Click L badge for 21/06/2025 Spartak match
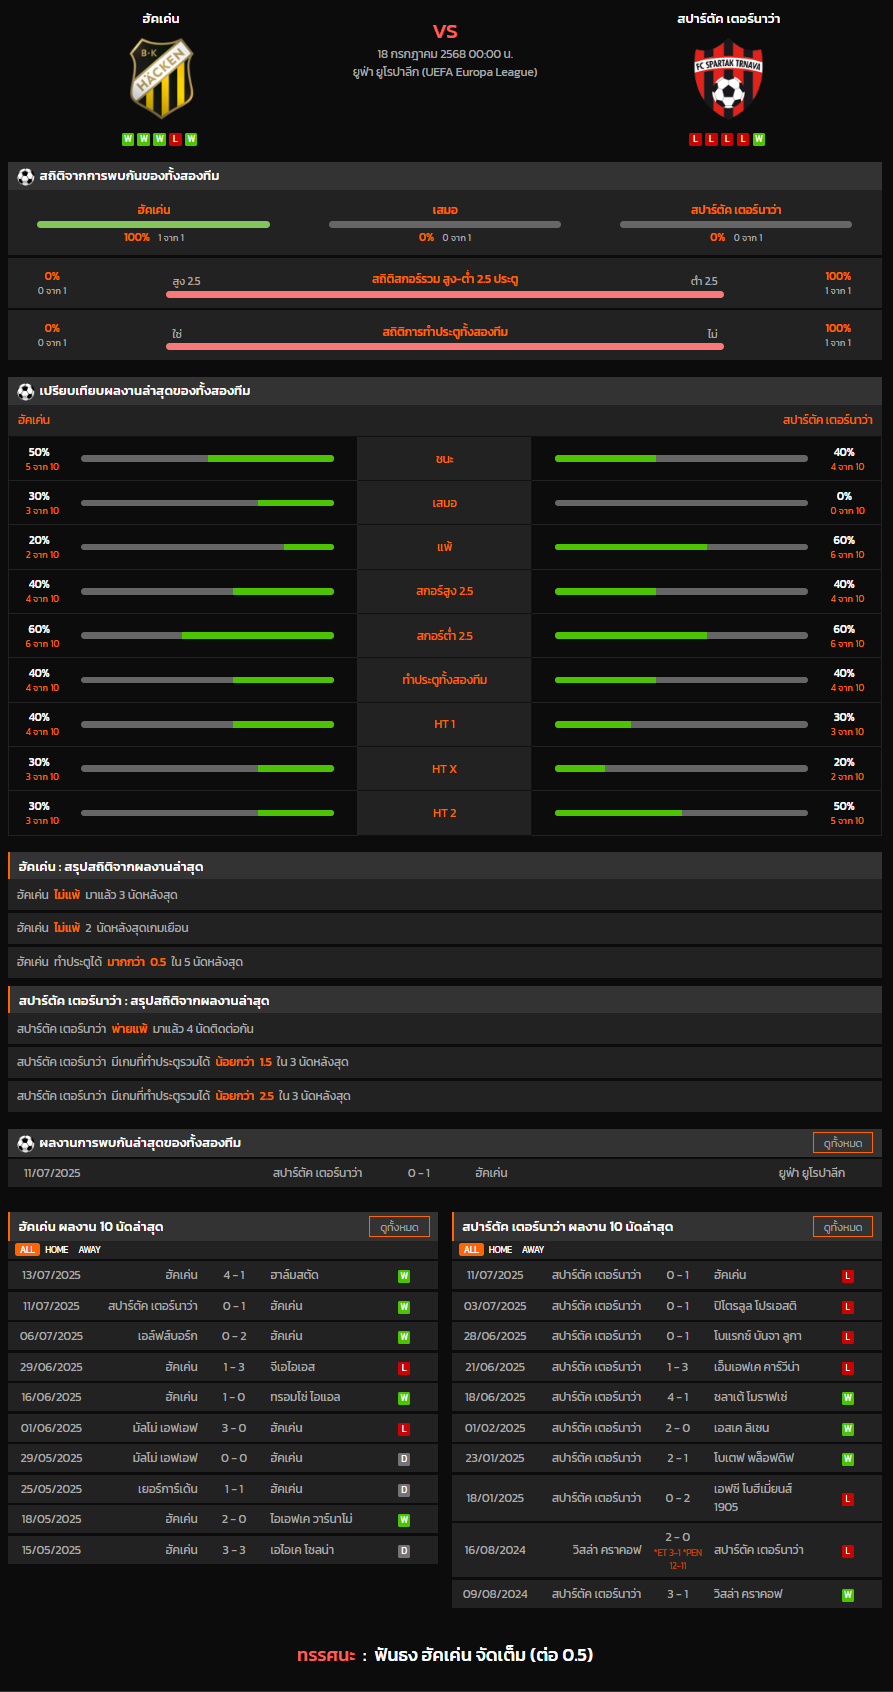 click(x=848, y=1368)
